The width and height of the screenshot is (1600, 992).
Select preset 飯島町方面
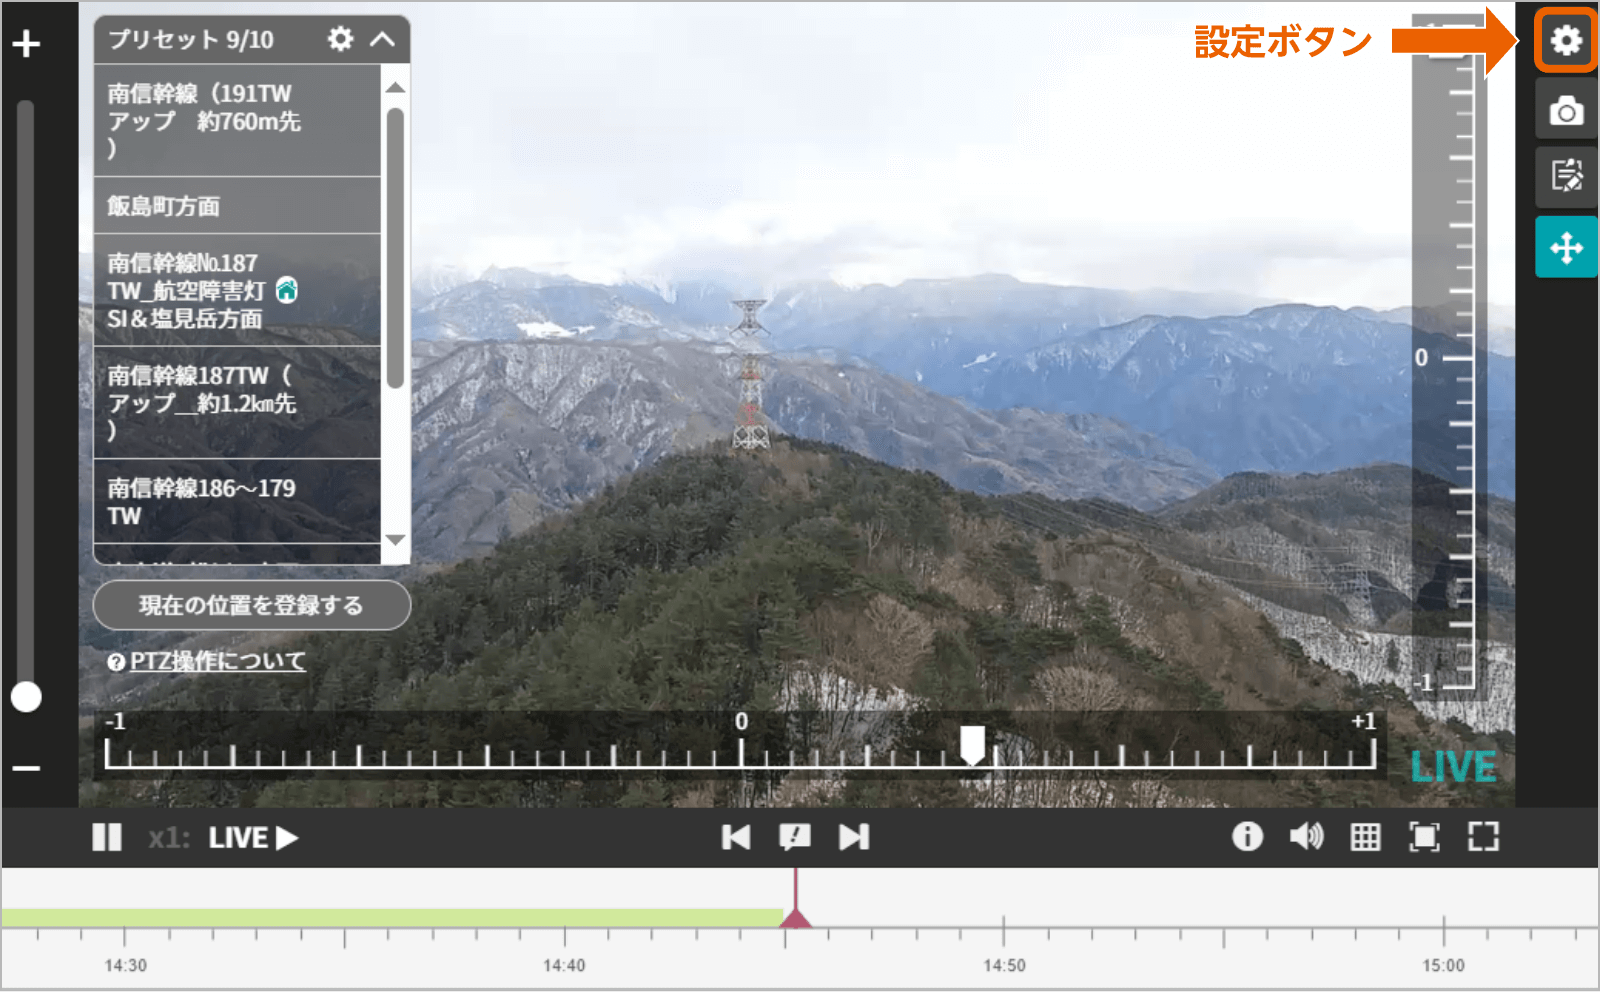(237, 206)
